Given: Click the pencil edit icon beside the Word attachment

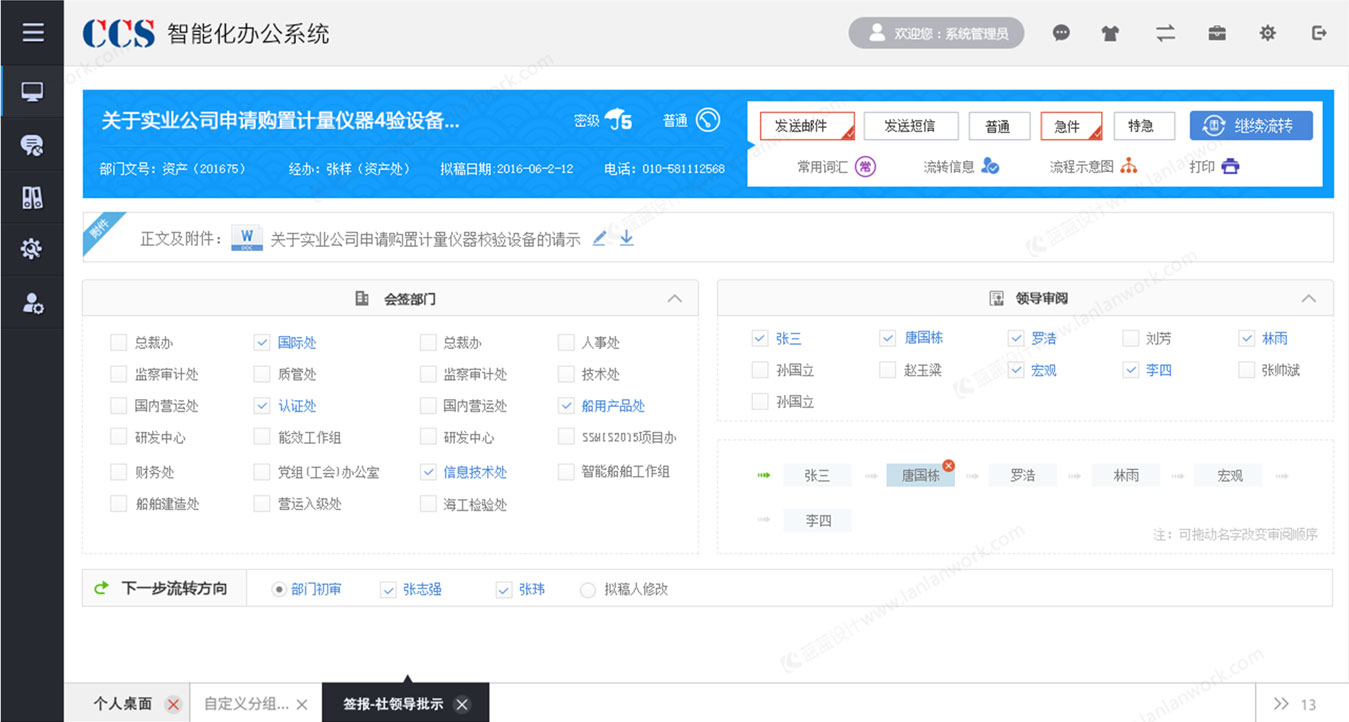Looking at the screenshot, I should (x=600, y=237).
